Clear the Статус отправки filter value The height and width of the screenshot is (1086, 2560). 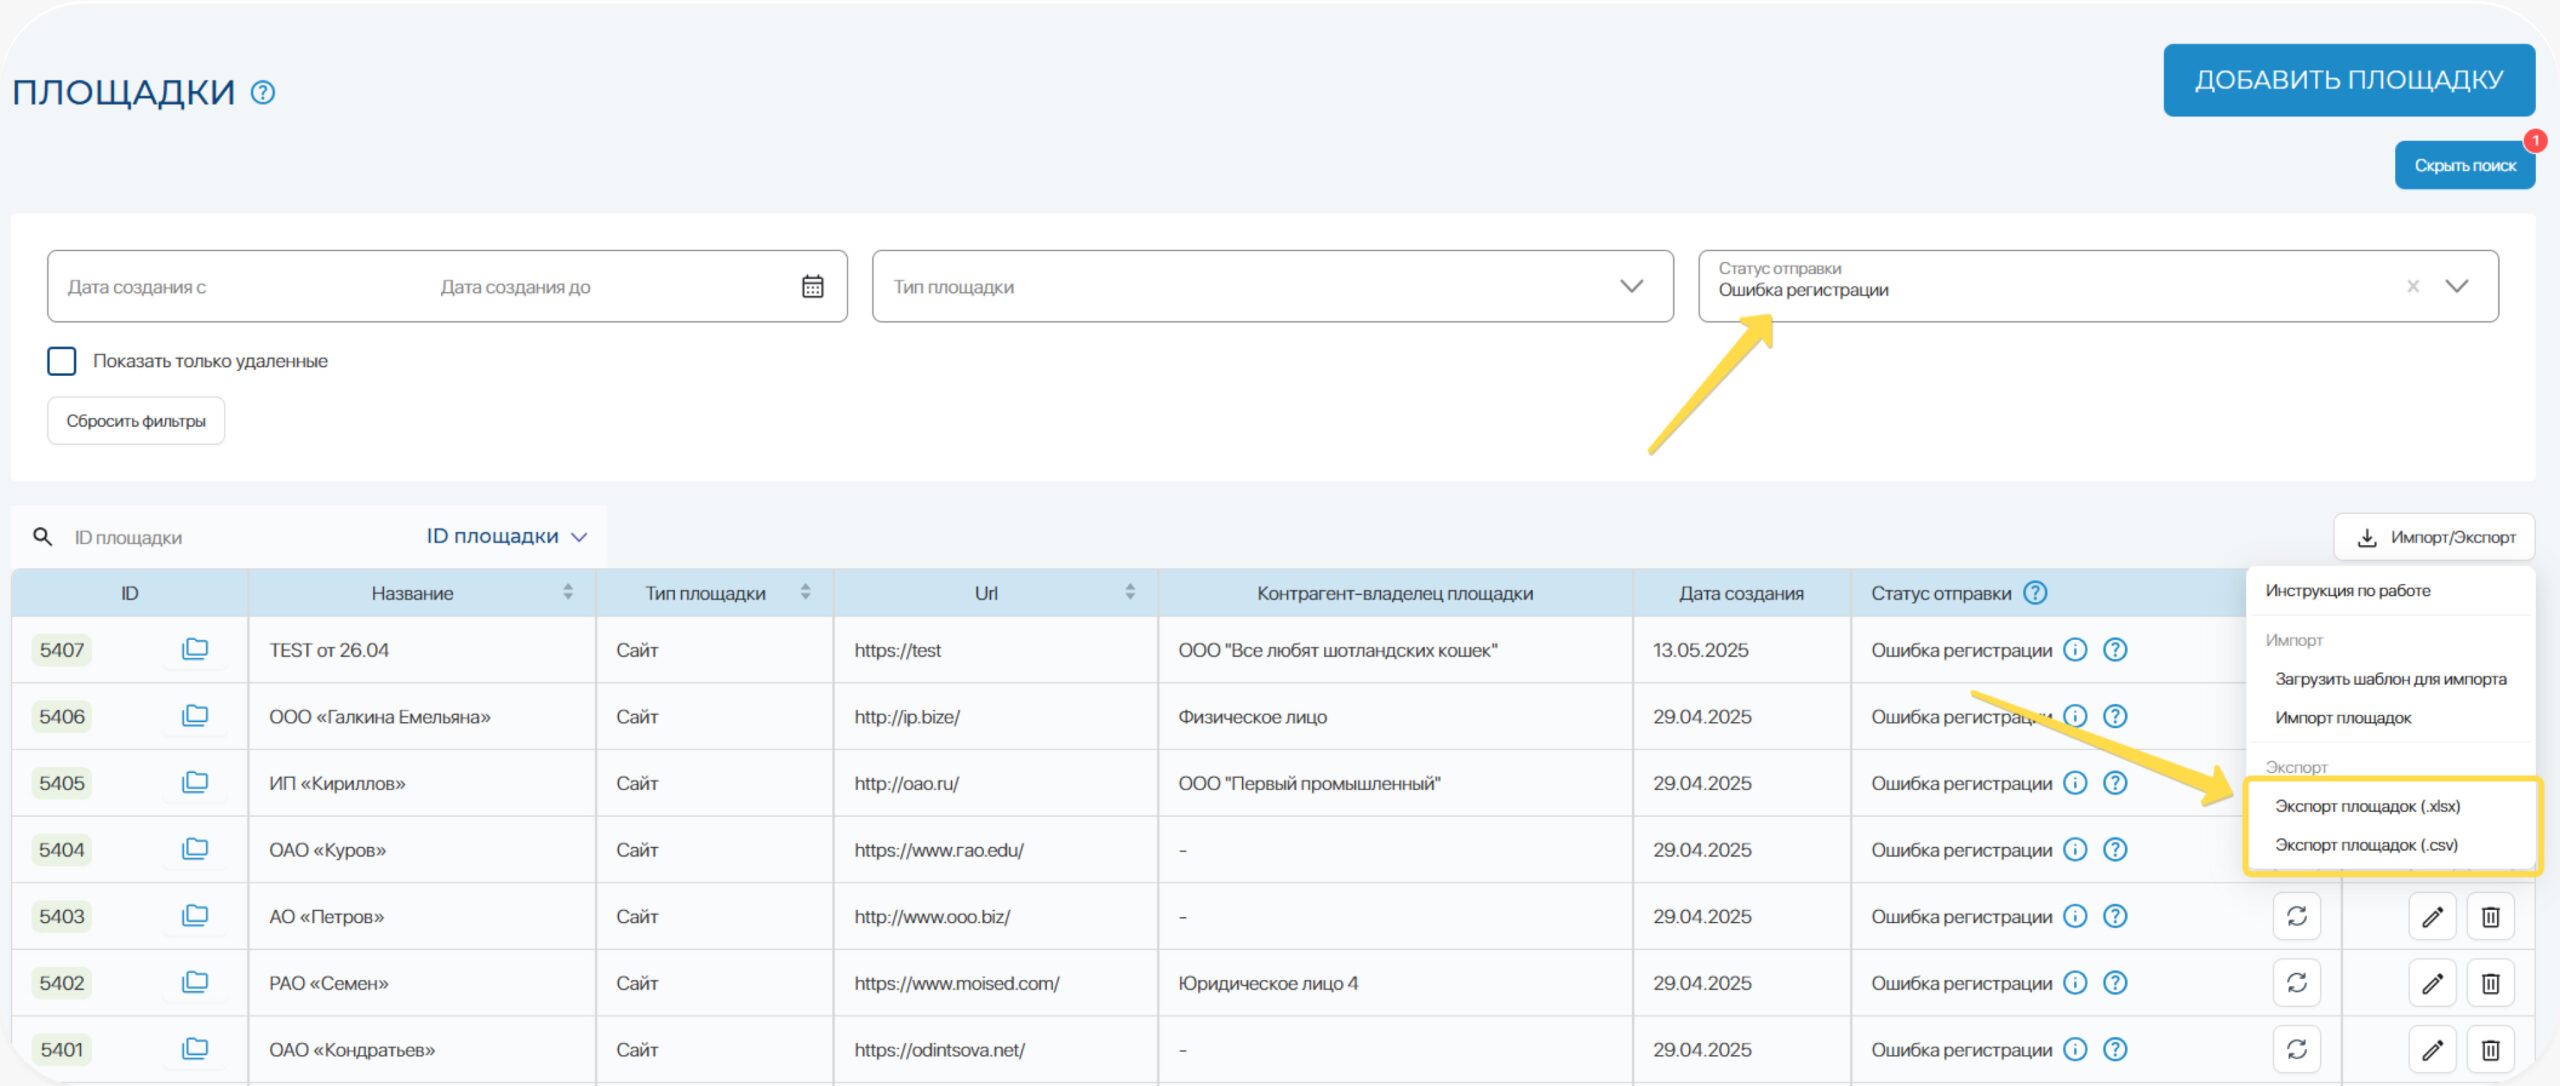[x=2413, y=287]
